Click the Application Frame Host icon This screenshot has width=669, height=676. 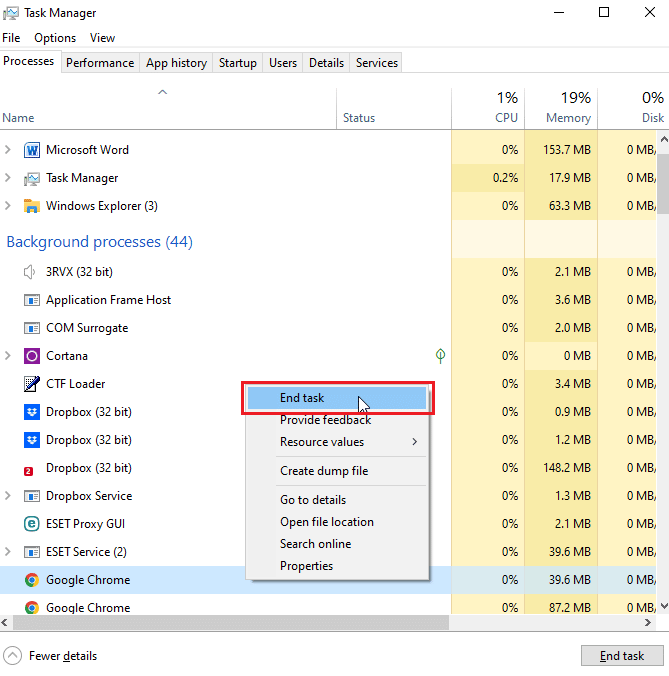[31, 300]
